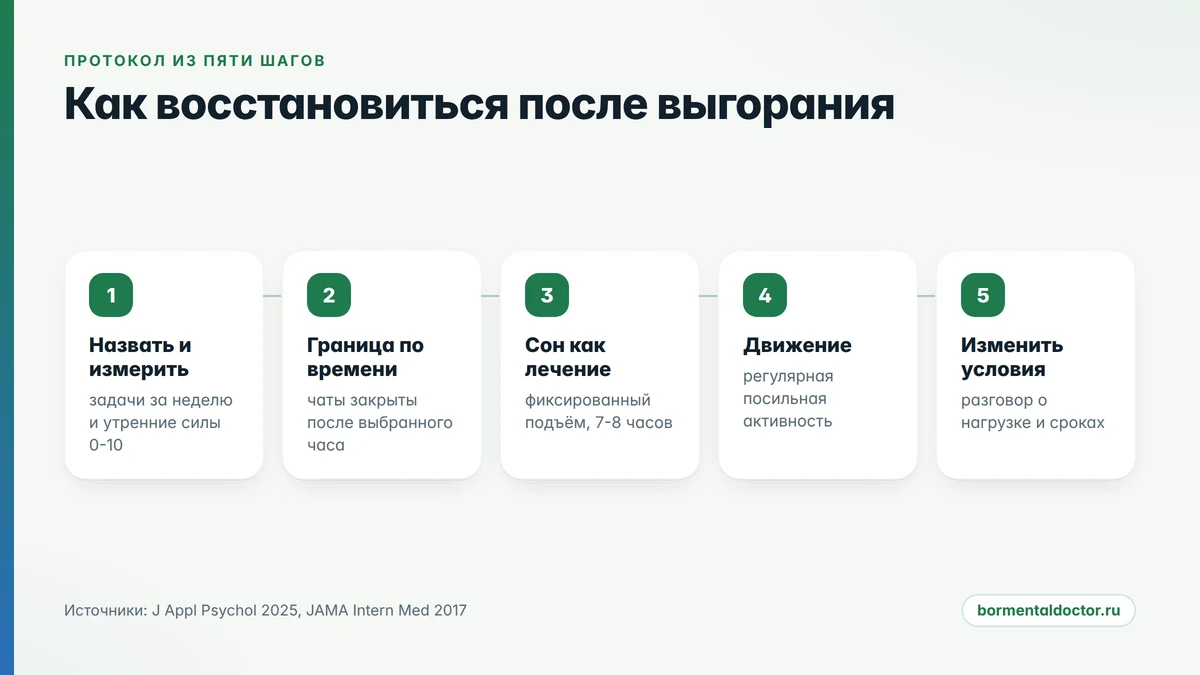The image size is (1200, 675).
Task: Click the subtitle "Протокол из пяти шагов"
Action: pos(195,60)
